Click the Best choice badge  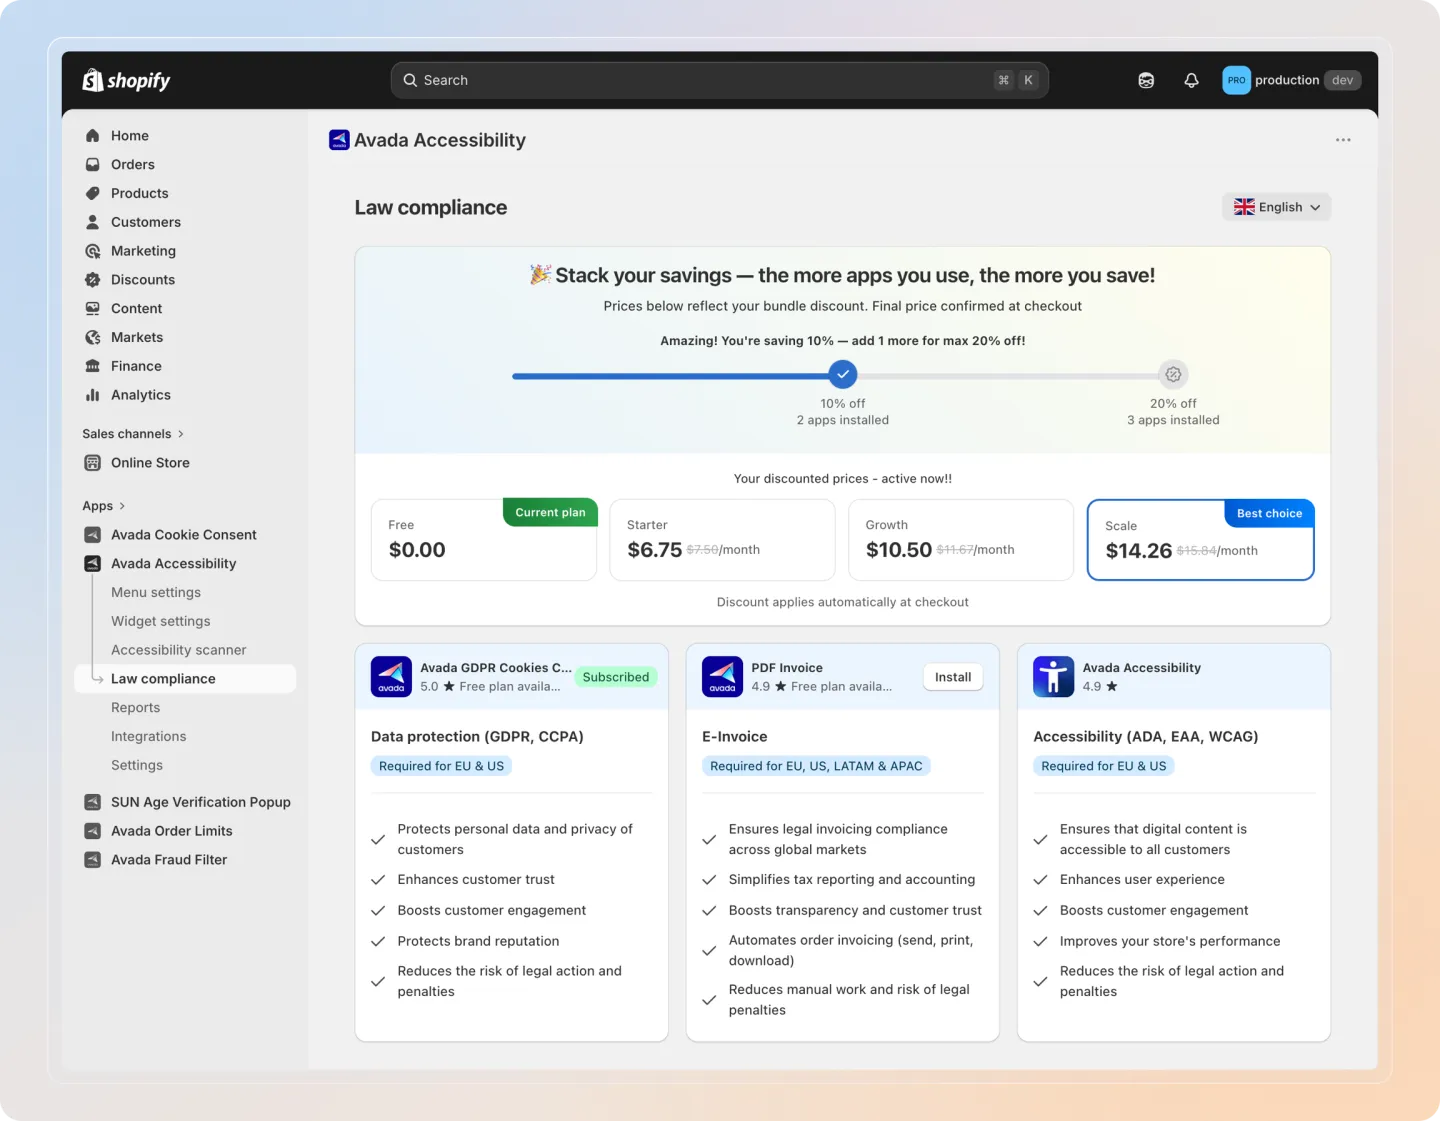click(1269, 513)
